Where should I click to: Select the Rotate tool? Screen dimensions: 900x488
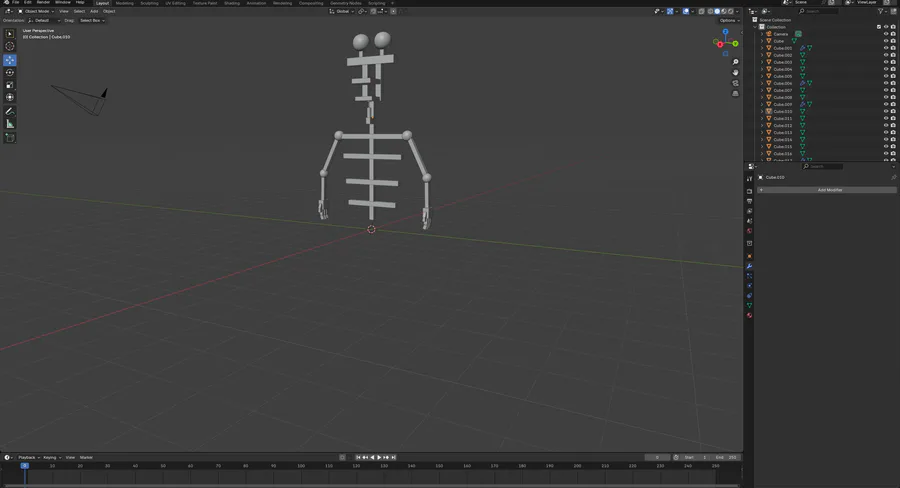(10, 72)
